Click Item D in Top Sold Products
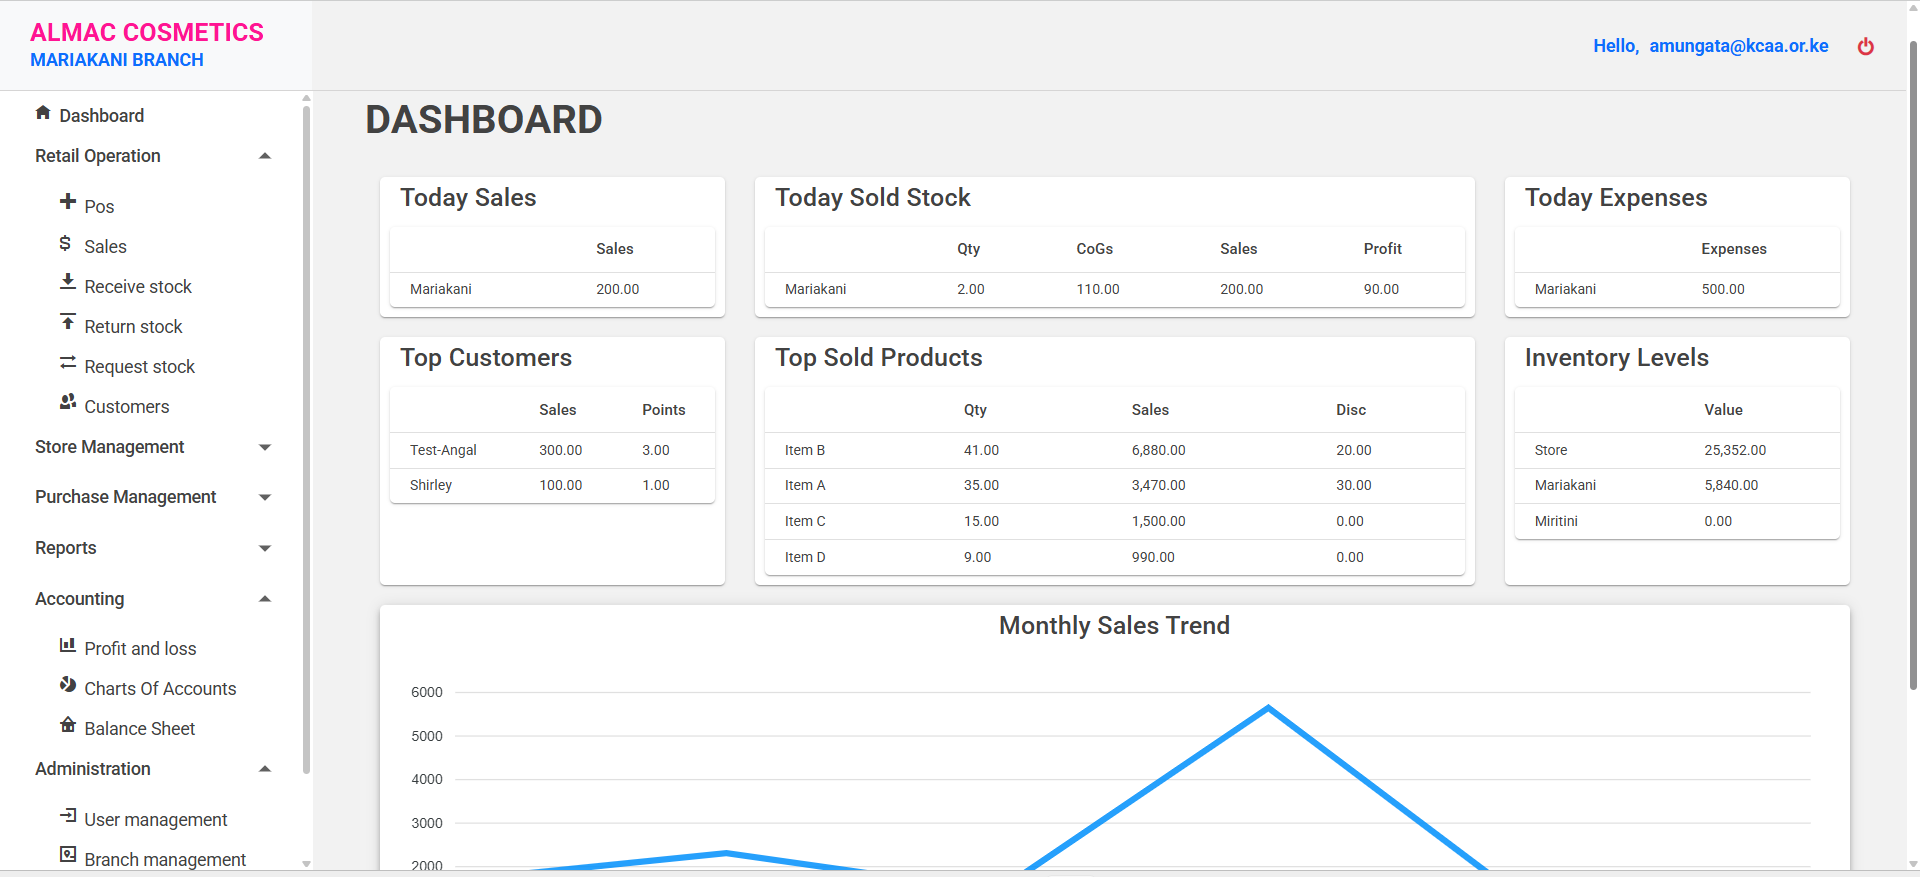This screenshot has height=877, width=1920. [805, 557]
